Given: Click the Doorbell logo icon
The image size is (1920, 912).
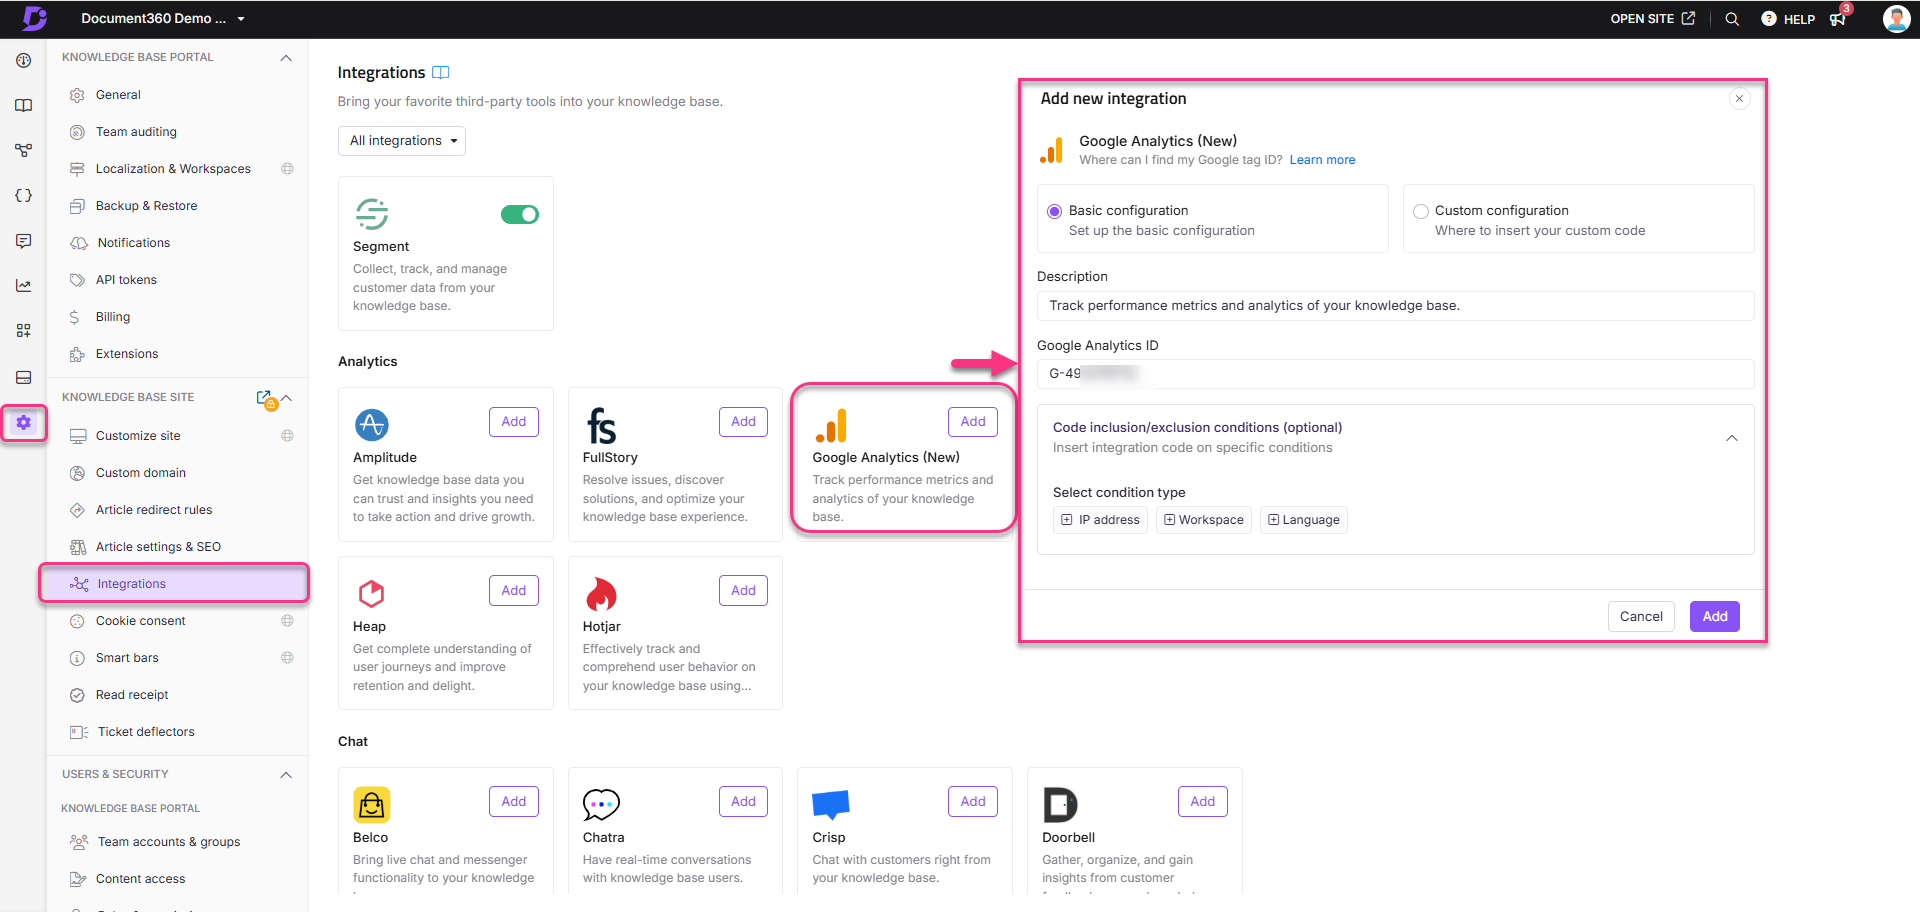Looking at the screenshot, I should point(1060,805).
